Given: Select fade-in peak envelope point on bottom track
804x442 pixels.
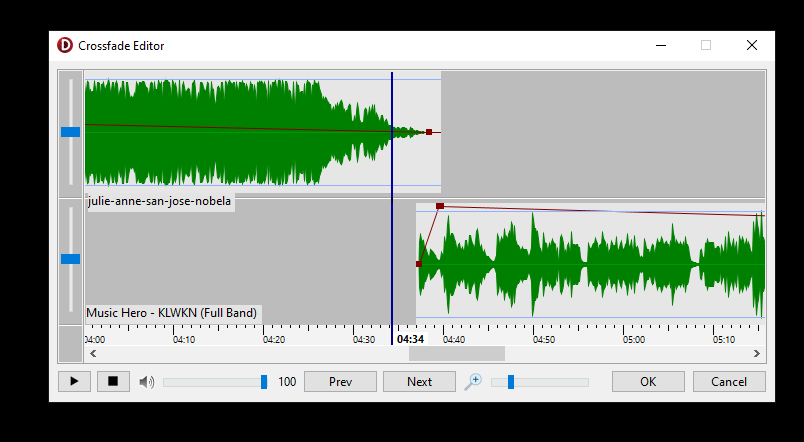Looking at the screenshot, I should point(440,206).
